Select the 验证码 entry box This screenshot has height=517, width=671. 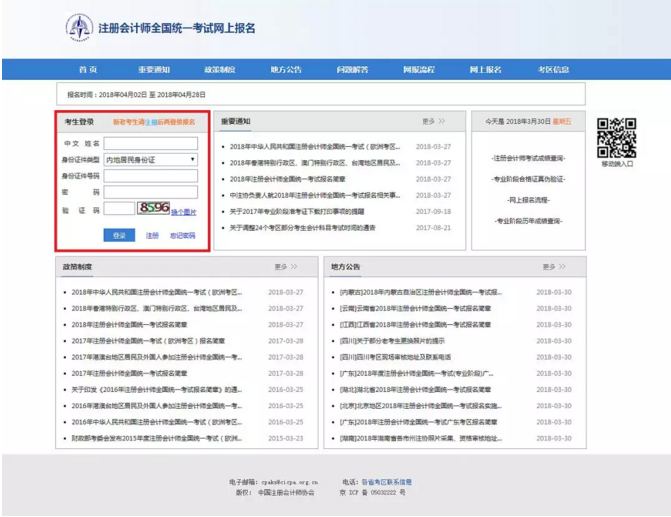pos(119,209)
